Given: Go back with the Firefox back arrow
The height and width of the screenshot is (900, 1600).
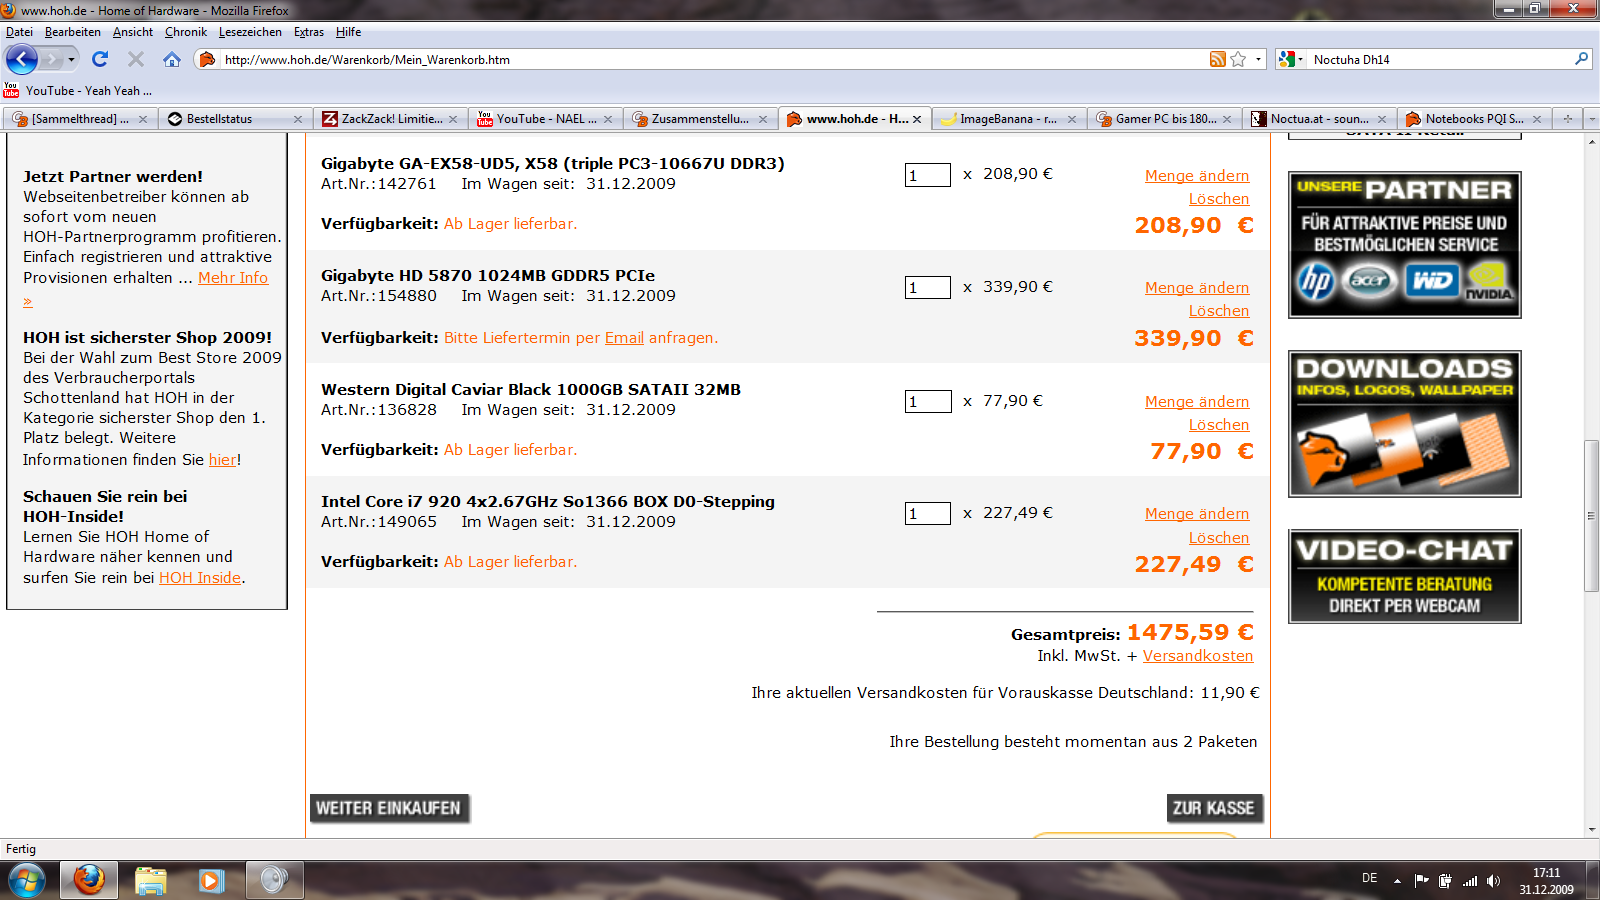Looking at the screenshot, I should pos(21,59).
